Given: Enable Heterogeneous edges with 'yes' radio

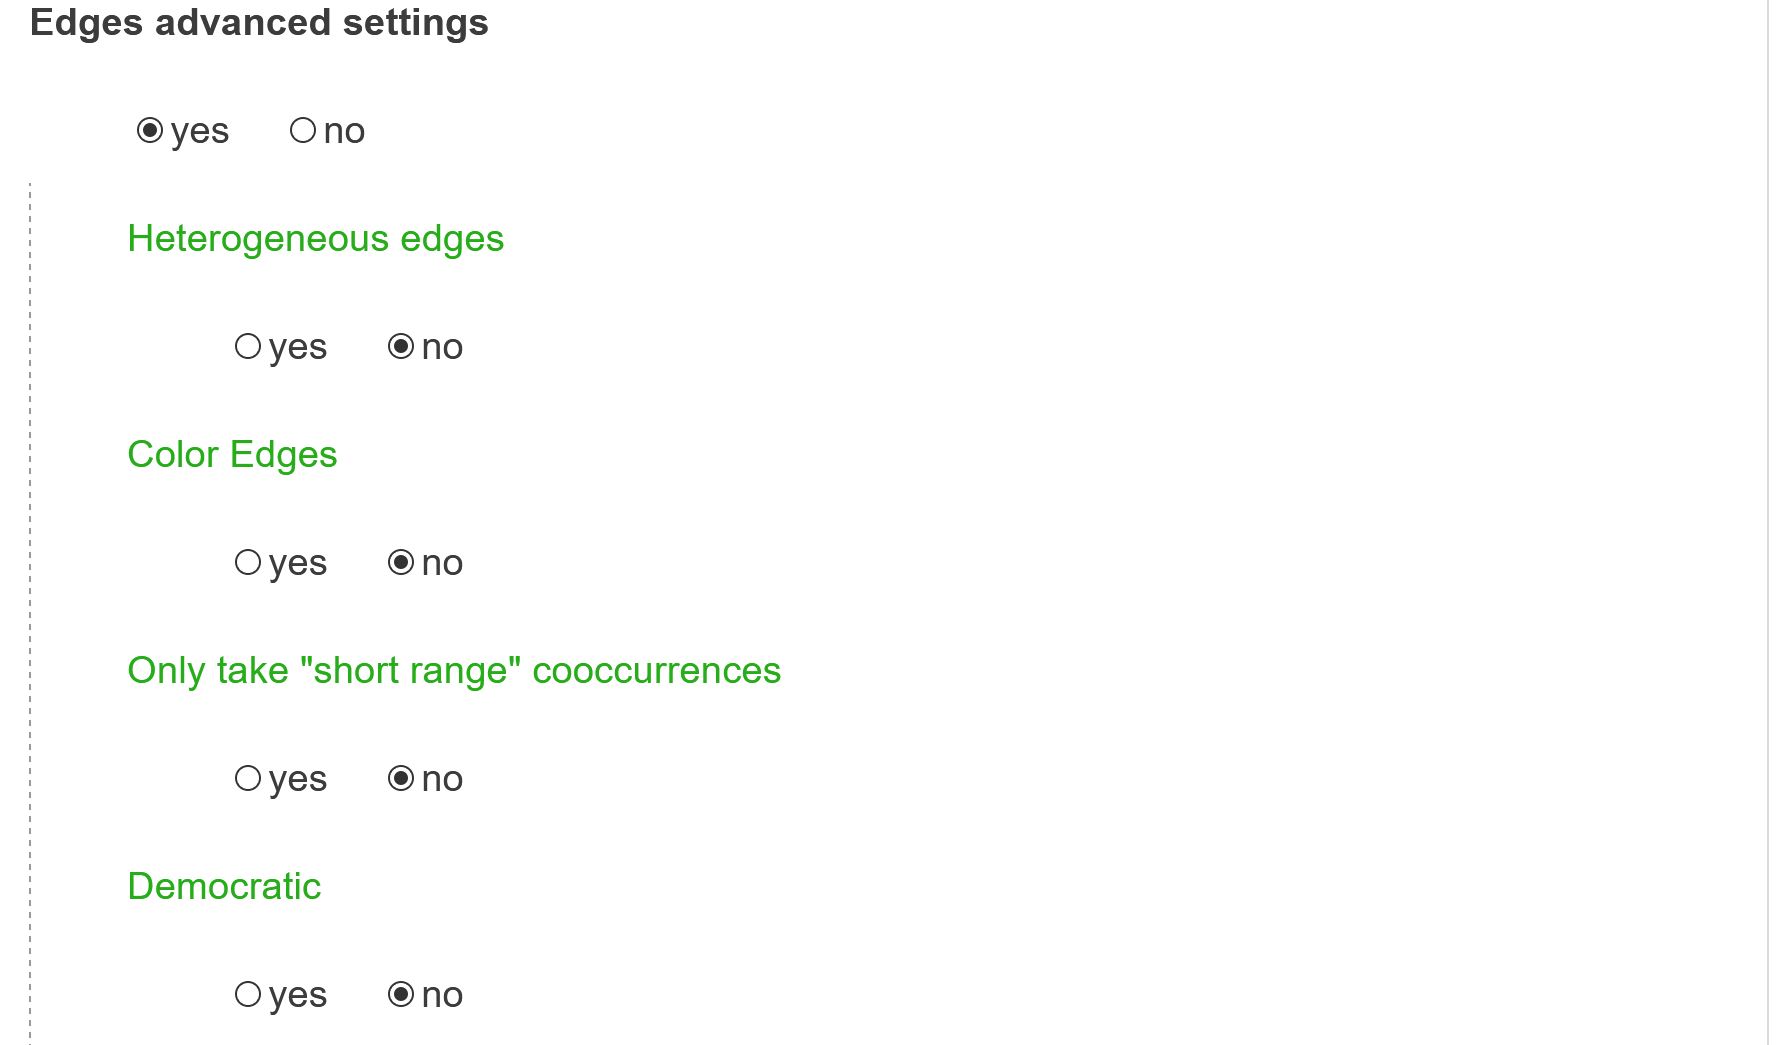Looking at the screenshot, I should [248, 347].
